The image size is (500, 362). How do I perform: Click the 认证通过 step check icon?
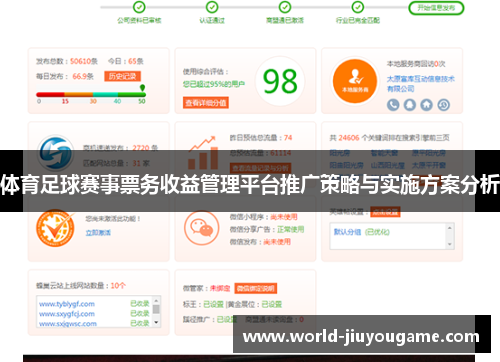click(x=212, y=7)
